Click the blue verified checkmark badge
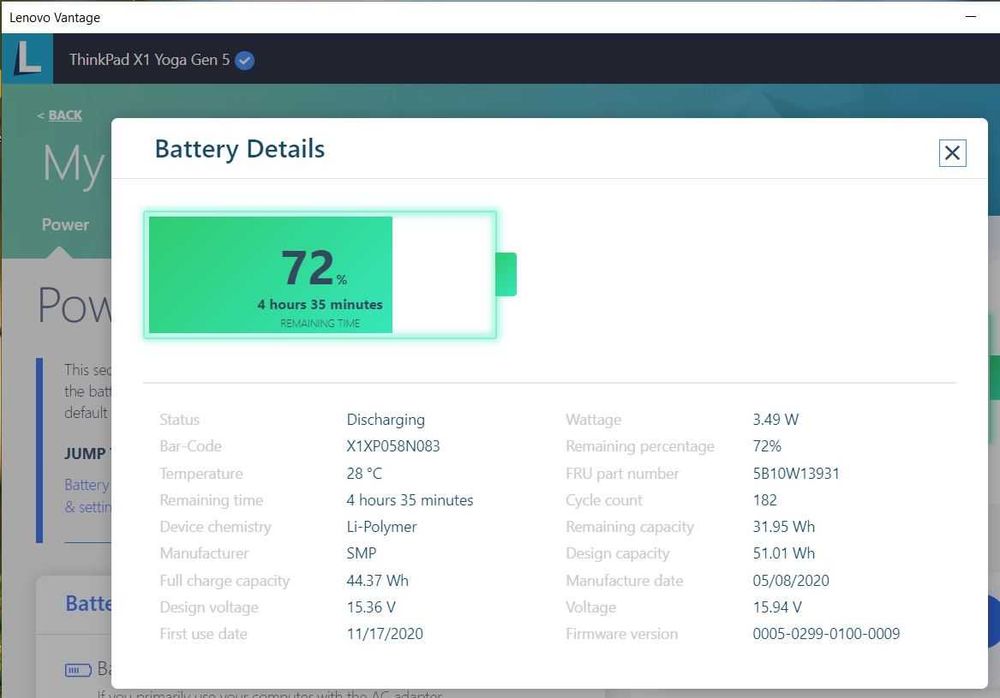Screen dimensions: 1000x698 point(245,61)
